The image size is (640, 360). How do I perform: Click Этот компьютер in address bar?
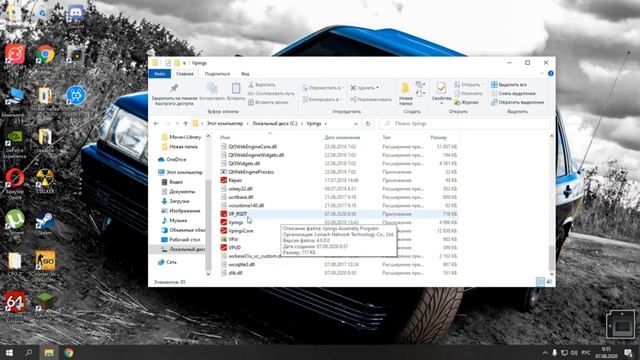pyautogui.click(x=224, y=123)
